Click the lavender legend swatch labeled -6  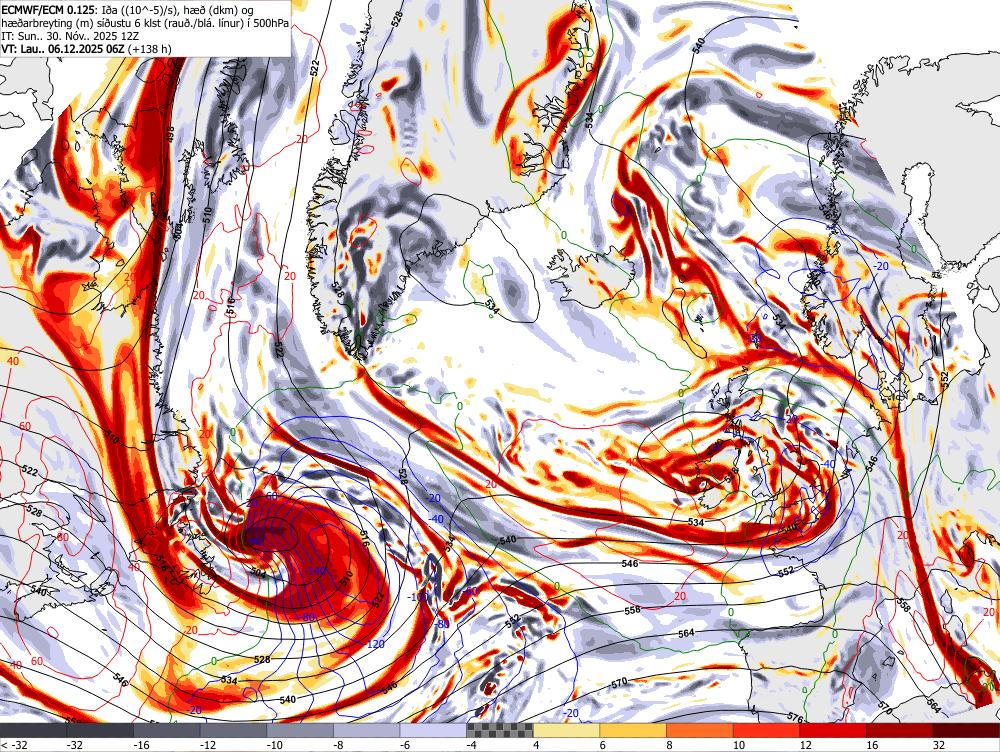point(433,730)
